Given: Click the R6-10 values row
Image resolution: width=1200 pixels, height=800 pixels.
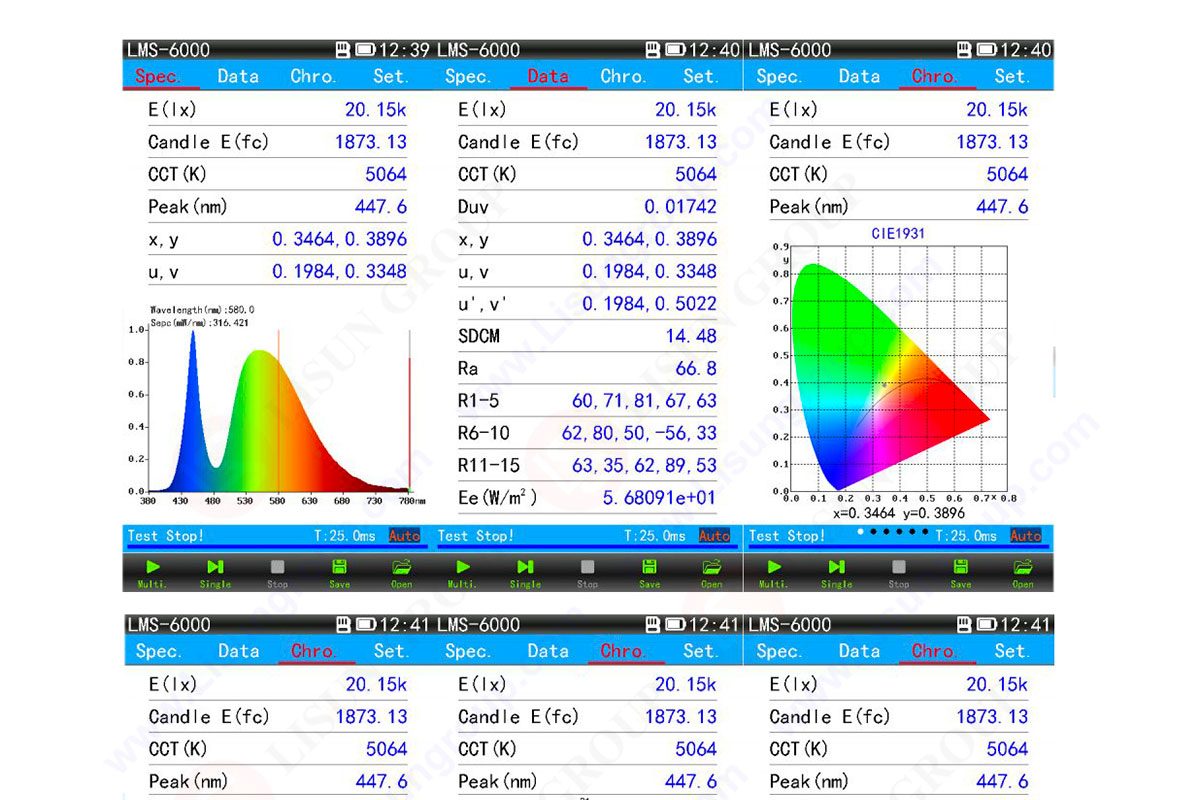Looking at the screenshot, I should (x=588, y=433).
